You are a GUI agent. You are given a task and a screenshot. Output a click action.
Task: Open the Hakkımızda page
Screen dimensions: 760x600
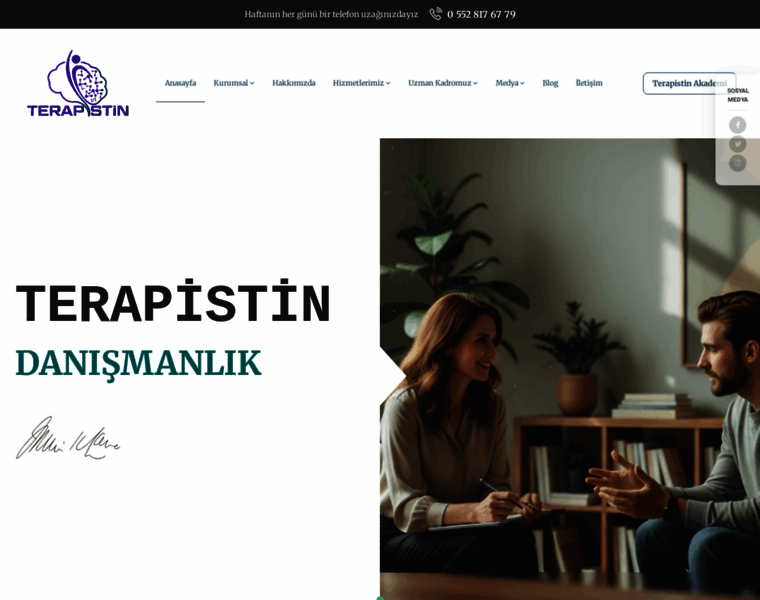[x=294, y=83]
